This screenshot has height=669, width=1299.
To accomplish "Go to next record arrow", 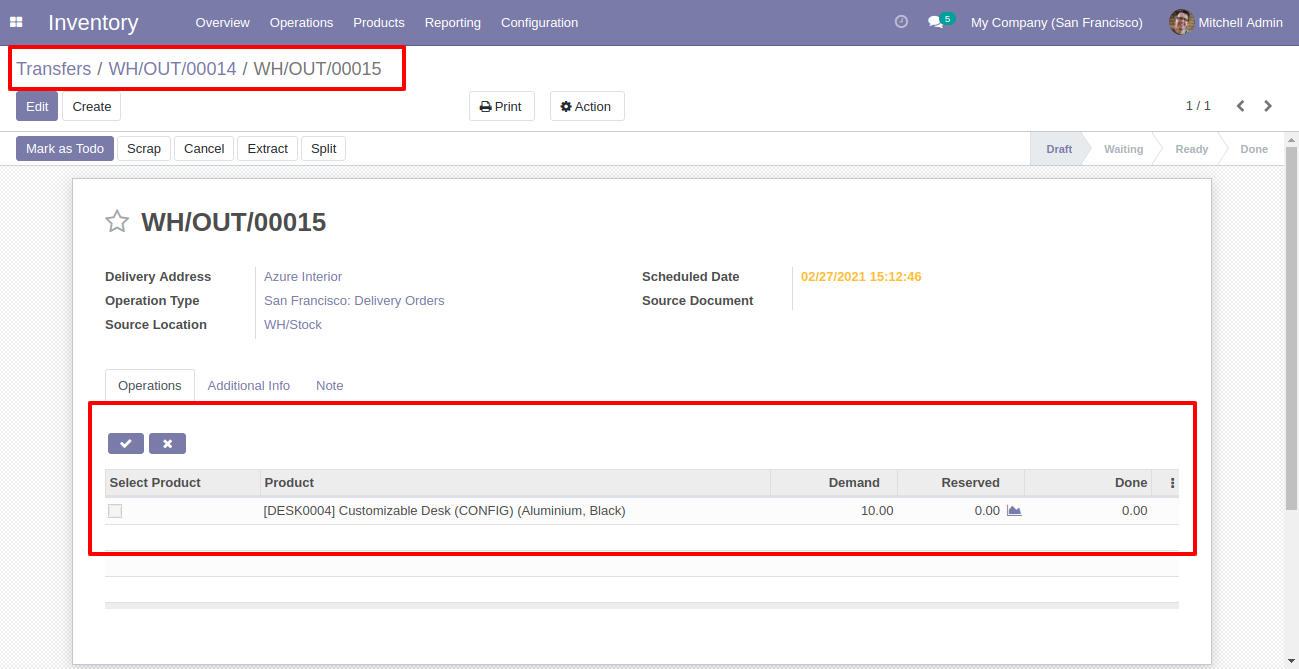I will point(1268,106).
